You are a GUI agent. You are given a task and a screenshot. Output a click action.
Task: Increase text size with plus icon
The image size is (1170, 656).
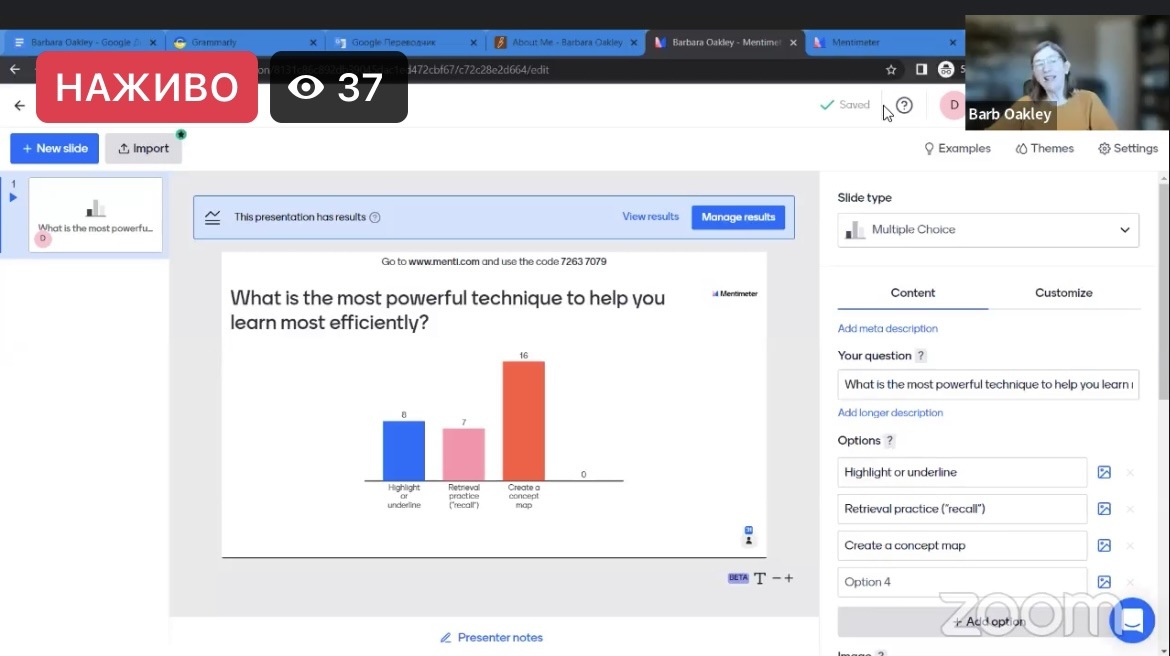click(x=789, y=578)
